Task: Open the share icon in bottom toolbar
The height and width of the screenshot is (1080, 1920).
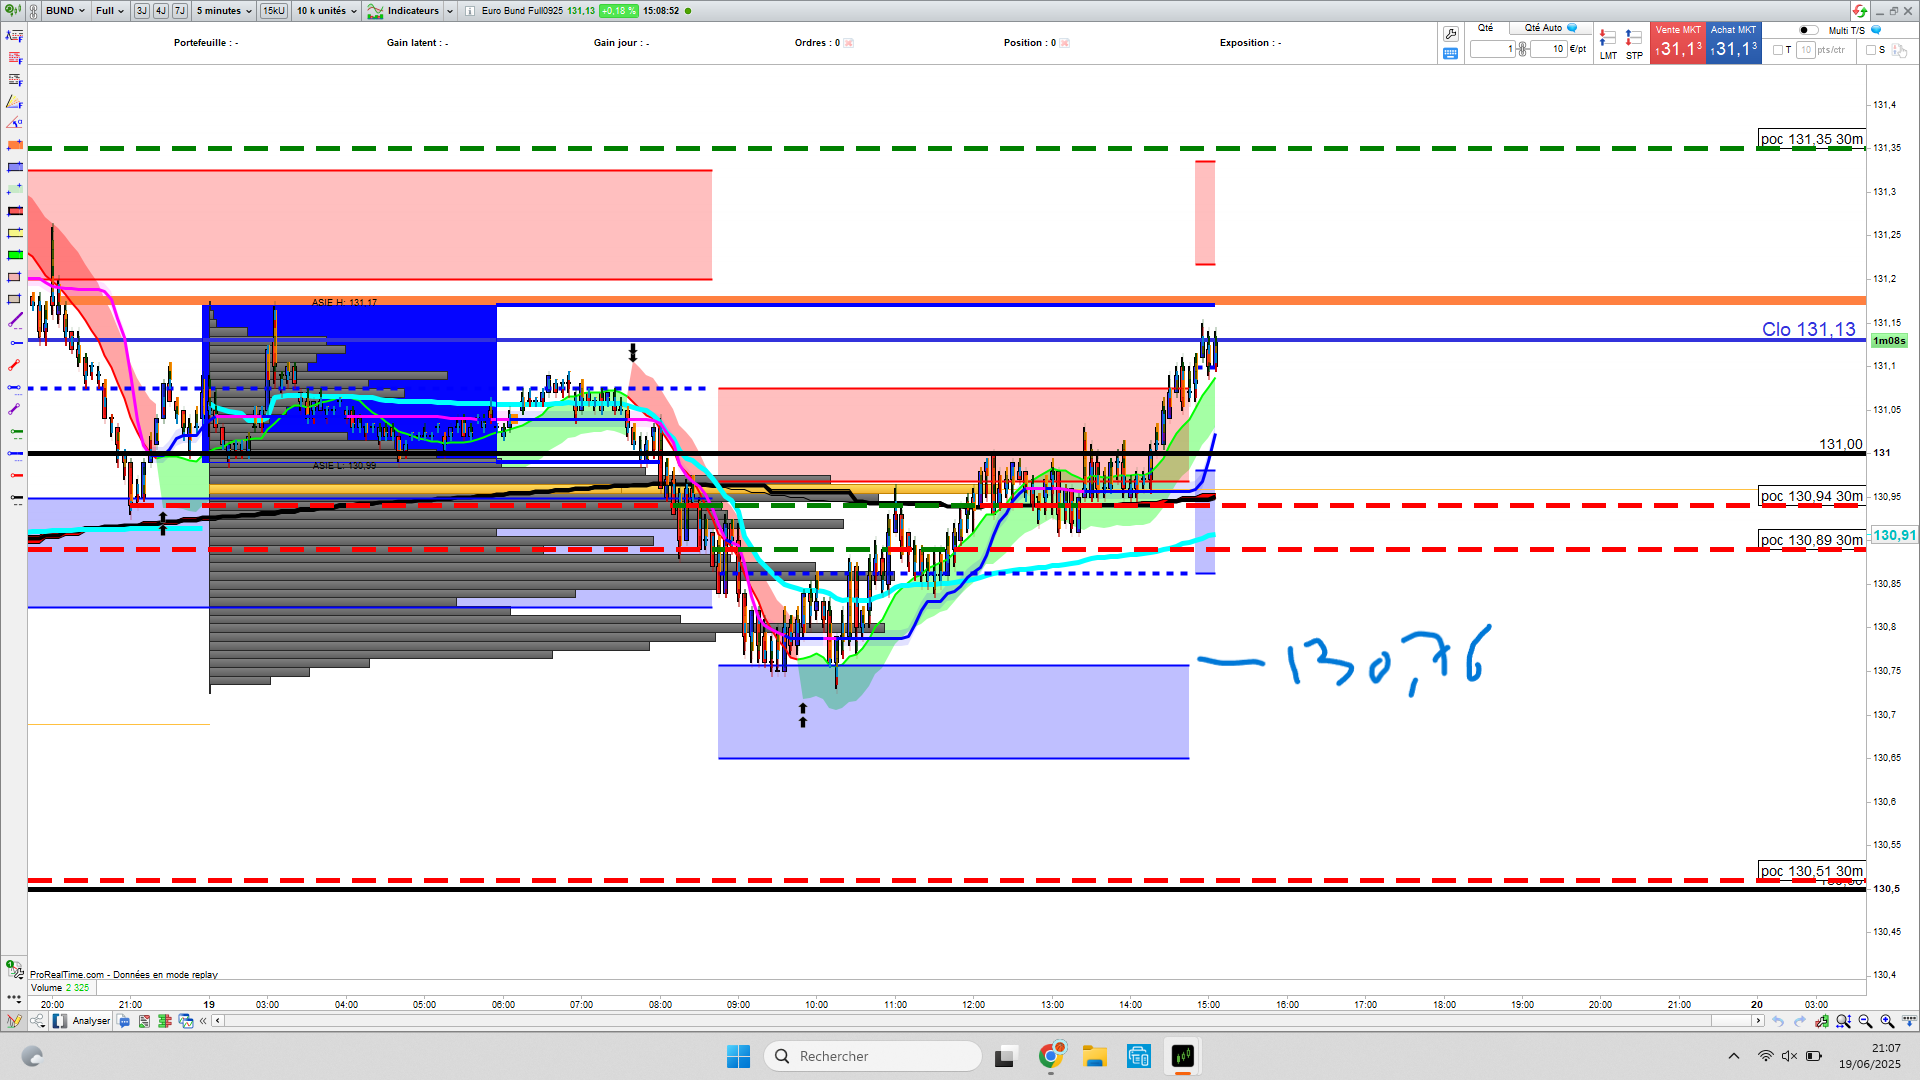Action: (x=37, y=1021)
